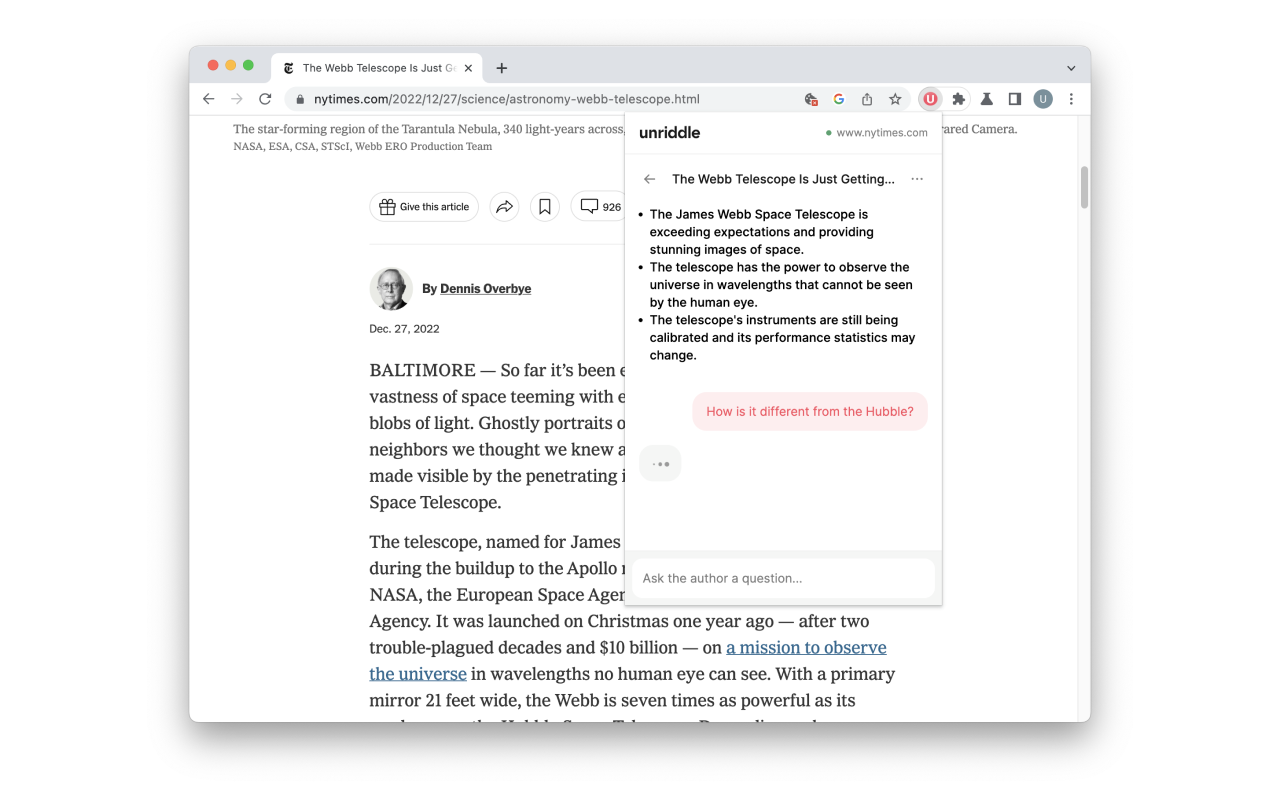Open a new tab with plus button
This screenshot has width=1280, height=800.
click(x=502, y=68)
